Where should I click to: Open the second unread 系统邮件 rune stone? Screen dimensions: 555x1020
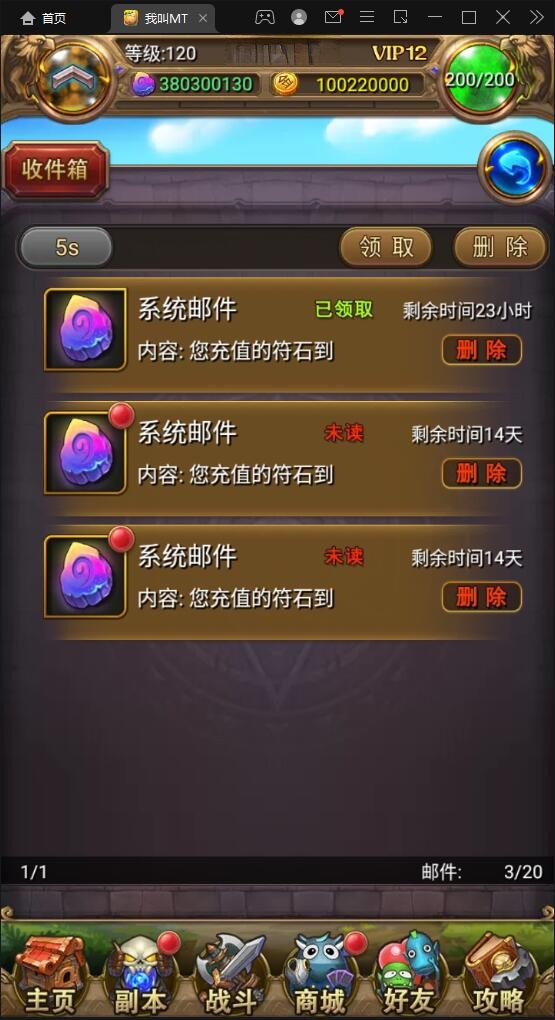85,576
